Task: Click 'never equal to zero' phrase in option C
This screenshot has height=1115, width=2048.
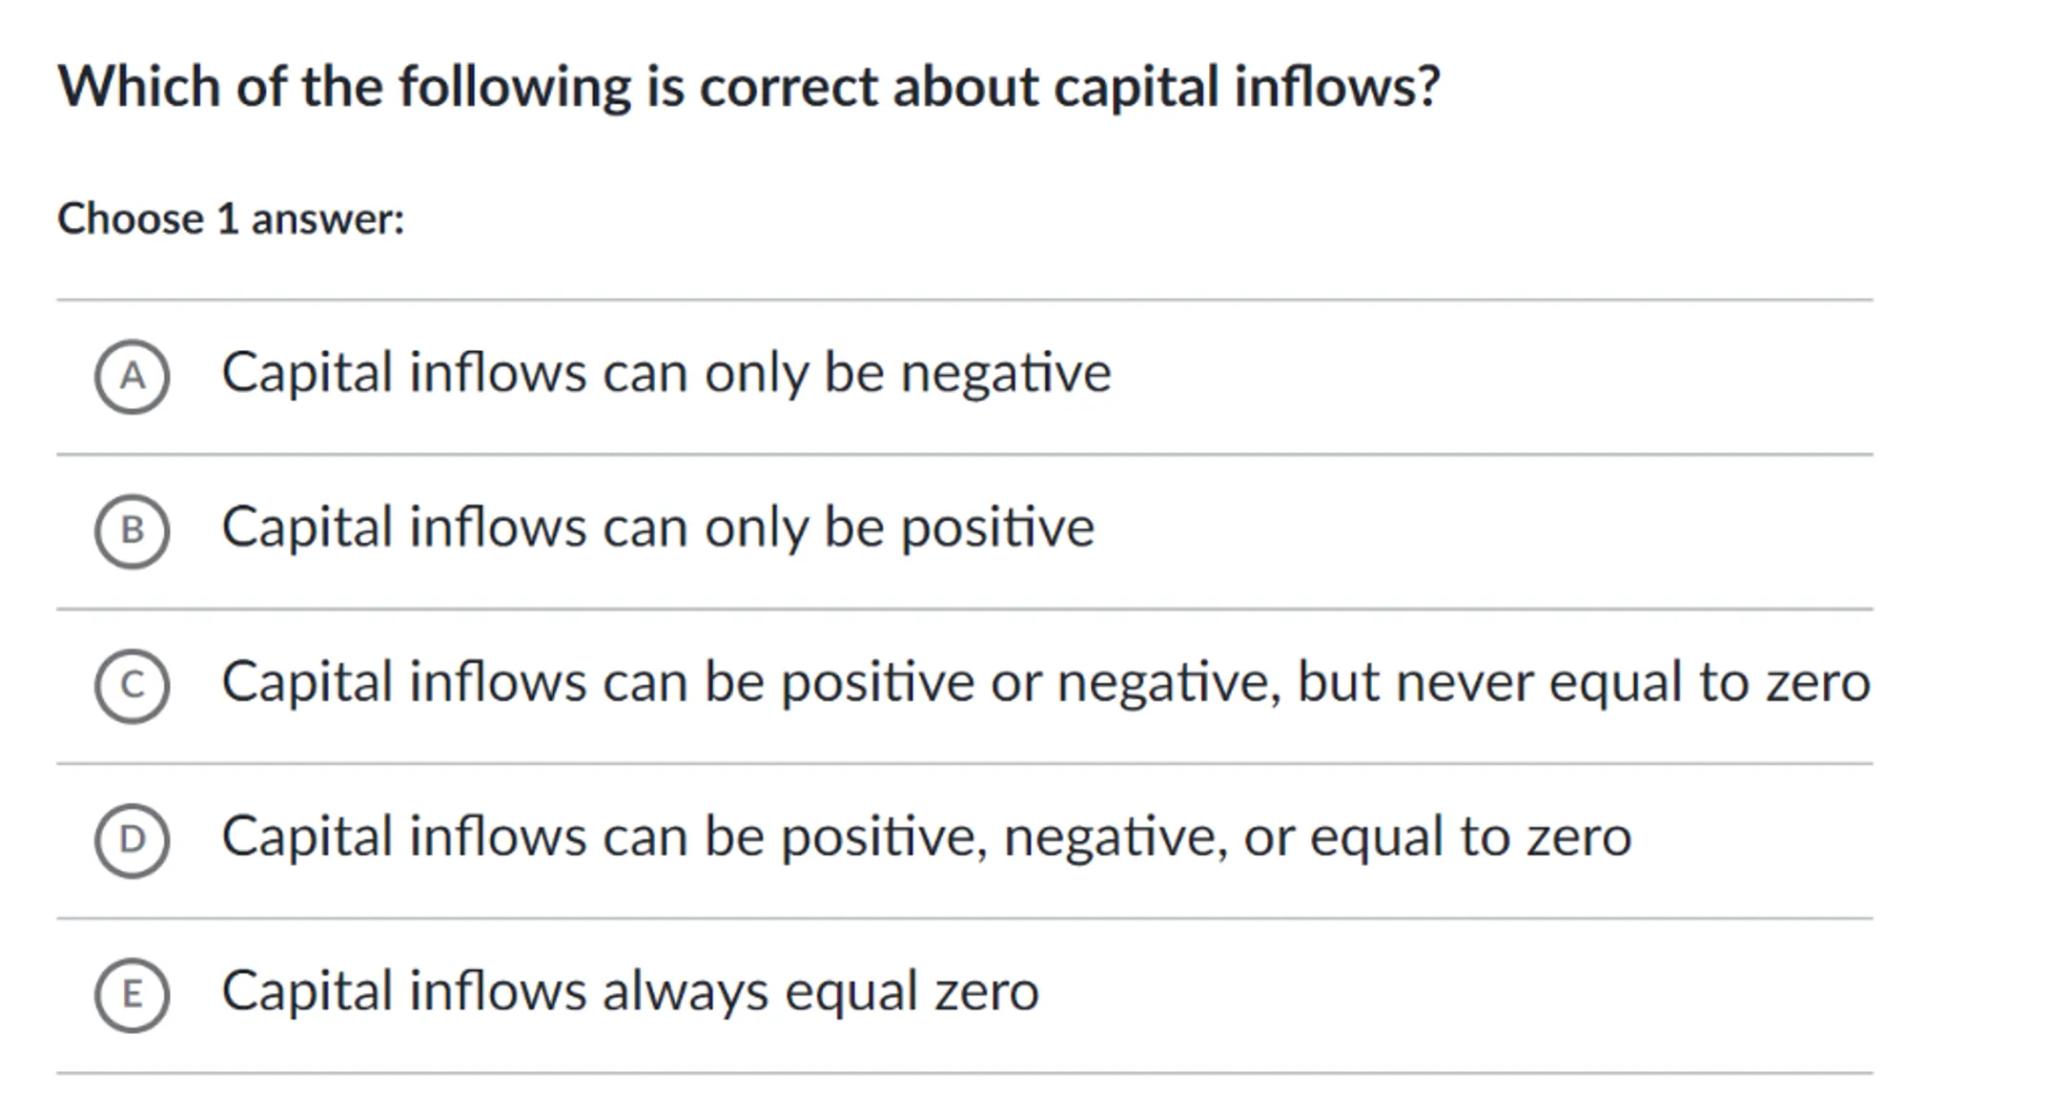Action: tap(1632, 683)
